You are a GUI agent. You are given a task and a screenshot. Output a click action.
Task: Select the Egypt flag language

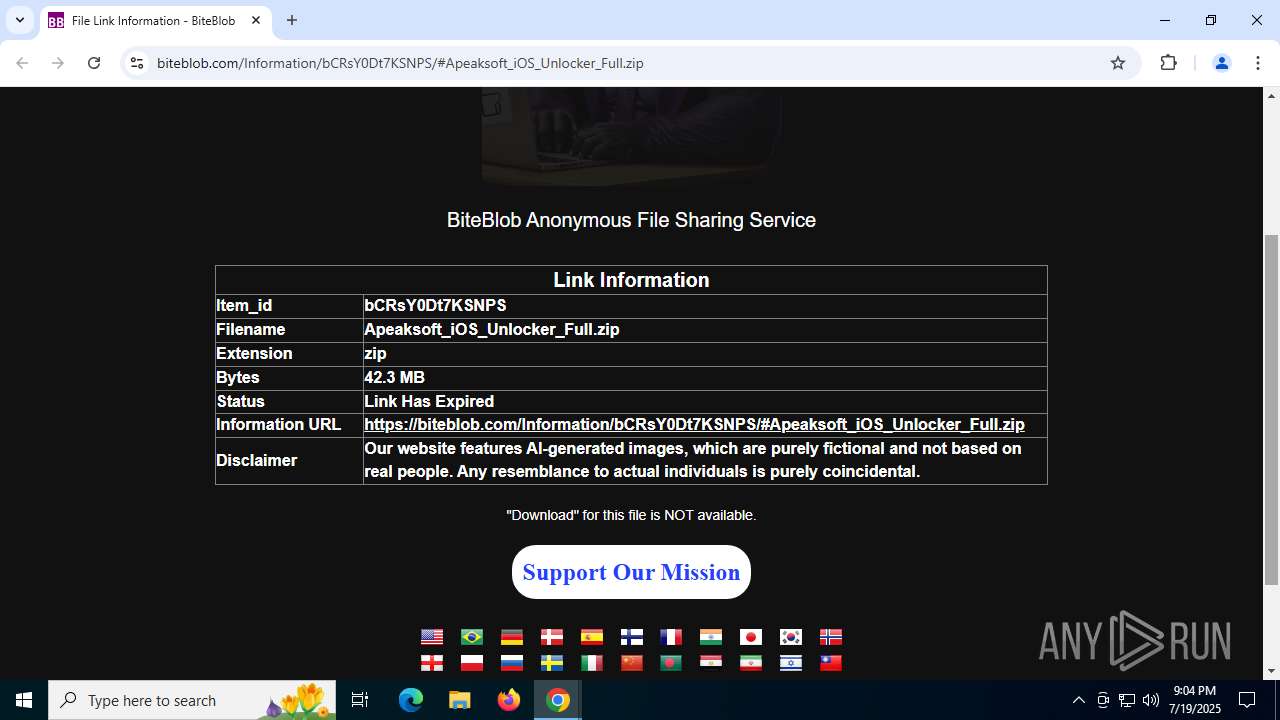[x=711, y=663]
